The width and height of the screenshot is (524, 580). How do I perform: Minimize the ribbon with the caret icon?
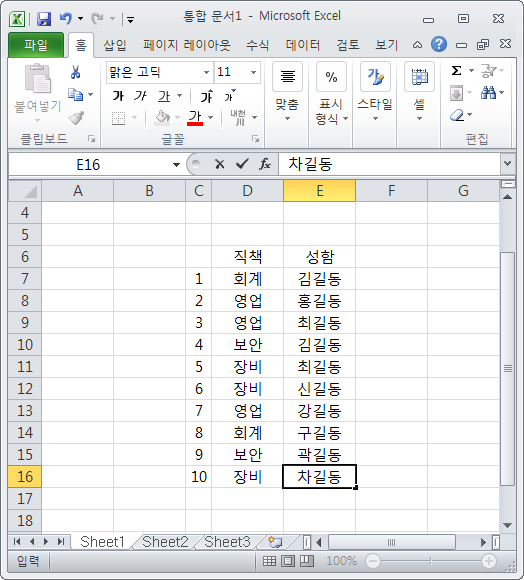[417, 45]
